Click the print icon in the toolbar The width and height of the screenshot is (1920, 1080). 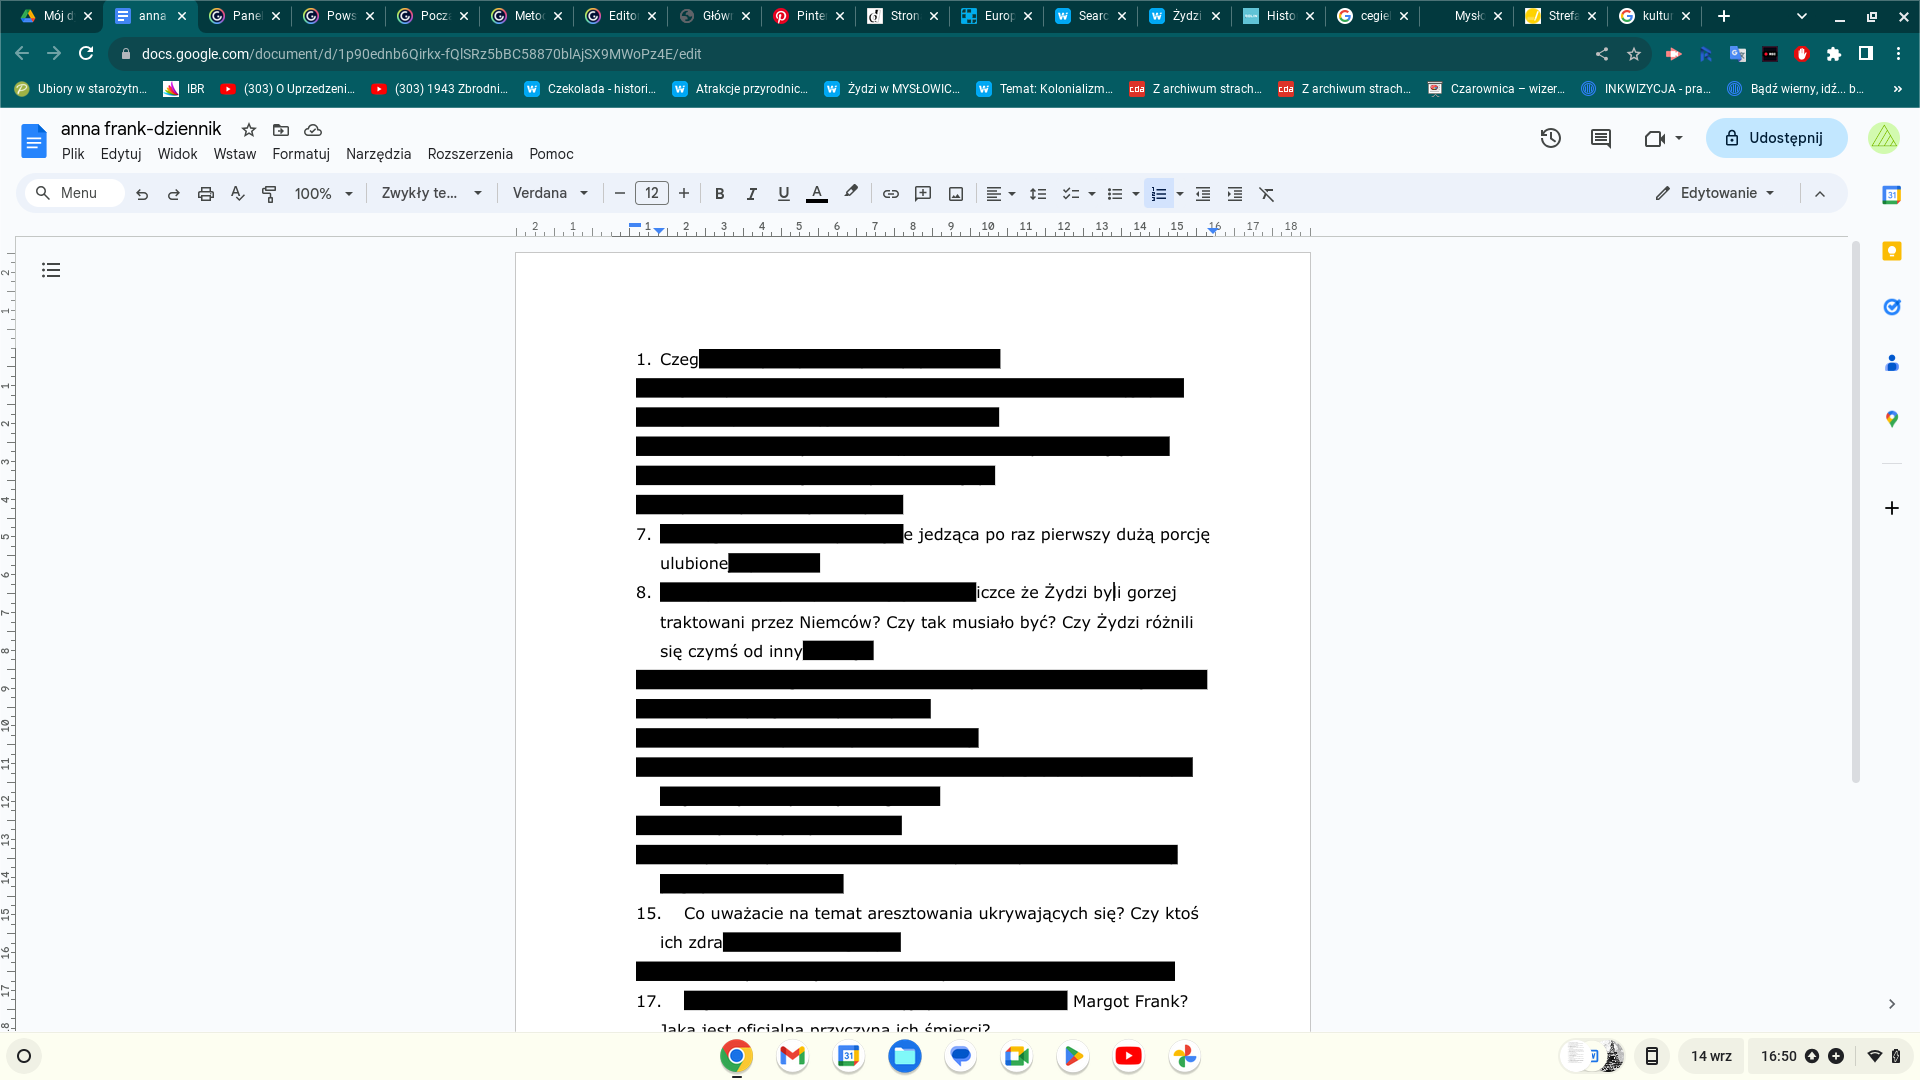(206, 194)
